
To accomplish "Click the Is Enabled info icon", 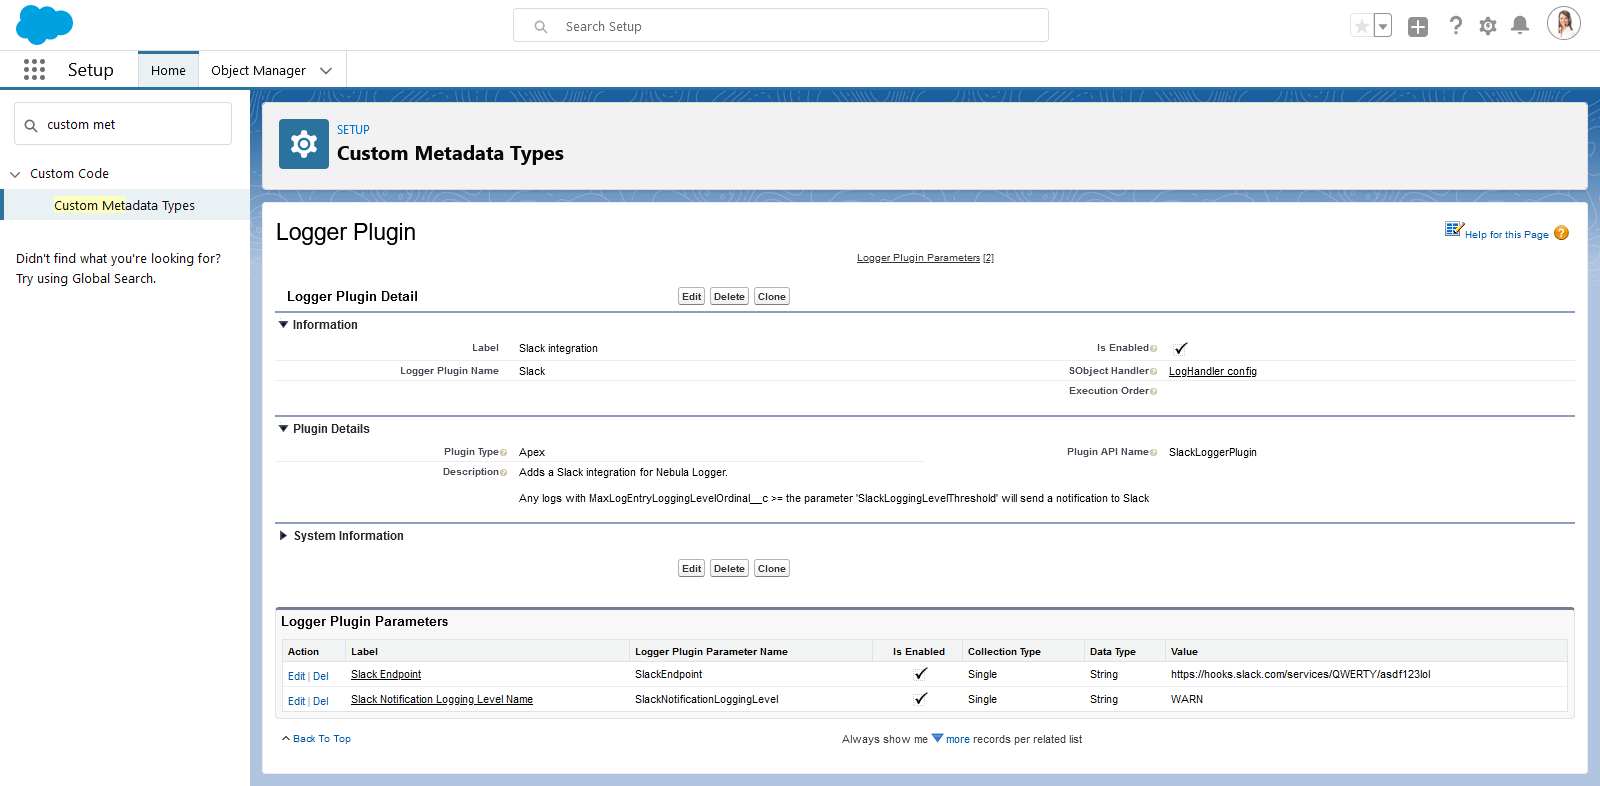I will pos(1153,349).
